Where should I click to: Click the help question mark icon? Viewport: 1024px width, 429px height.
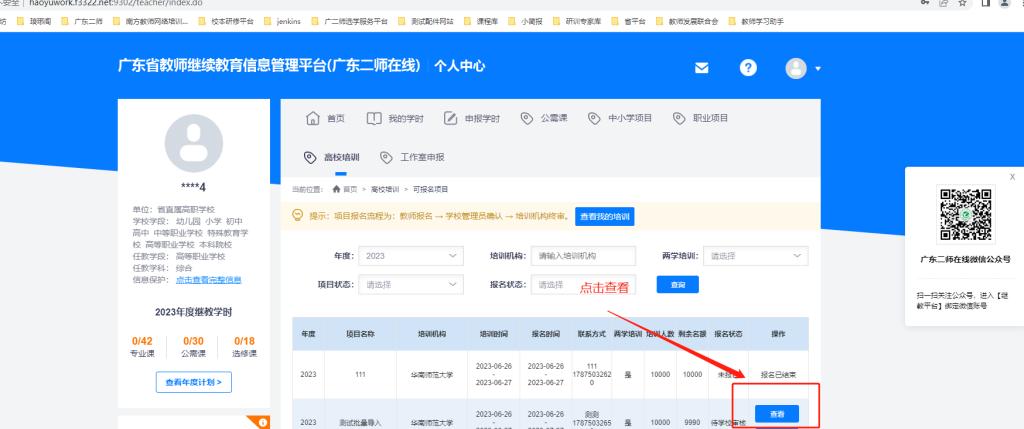pyautogui.click(x=748, y=68)
